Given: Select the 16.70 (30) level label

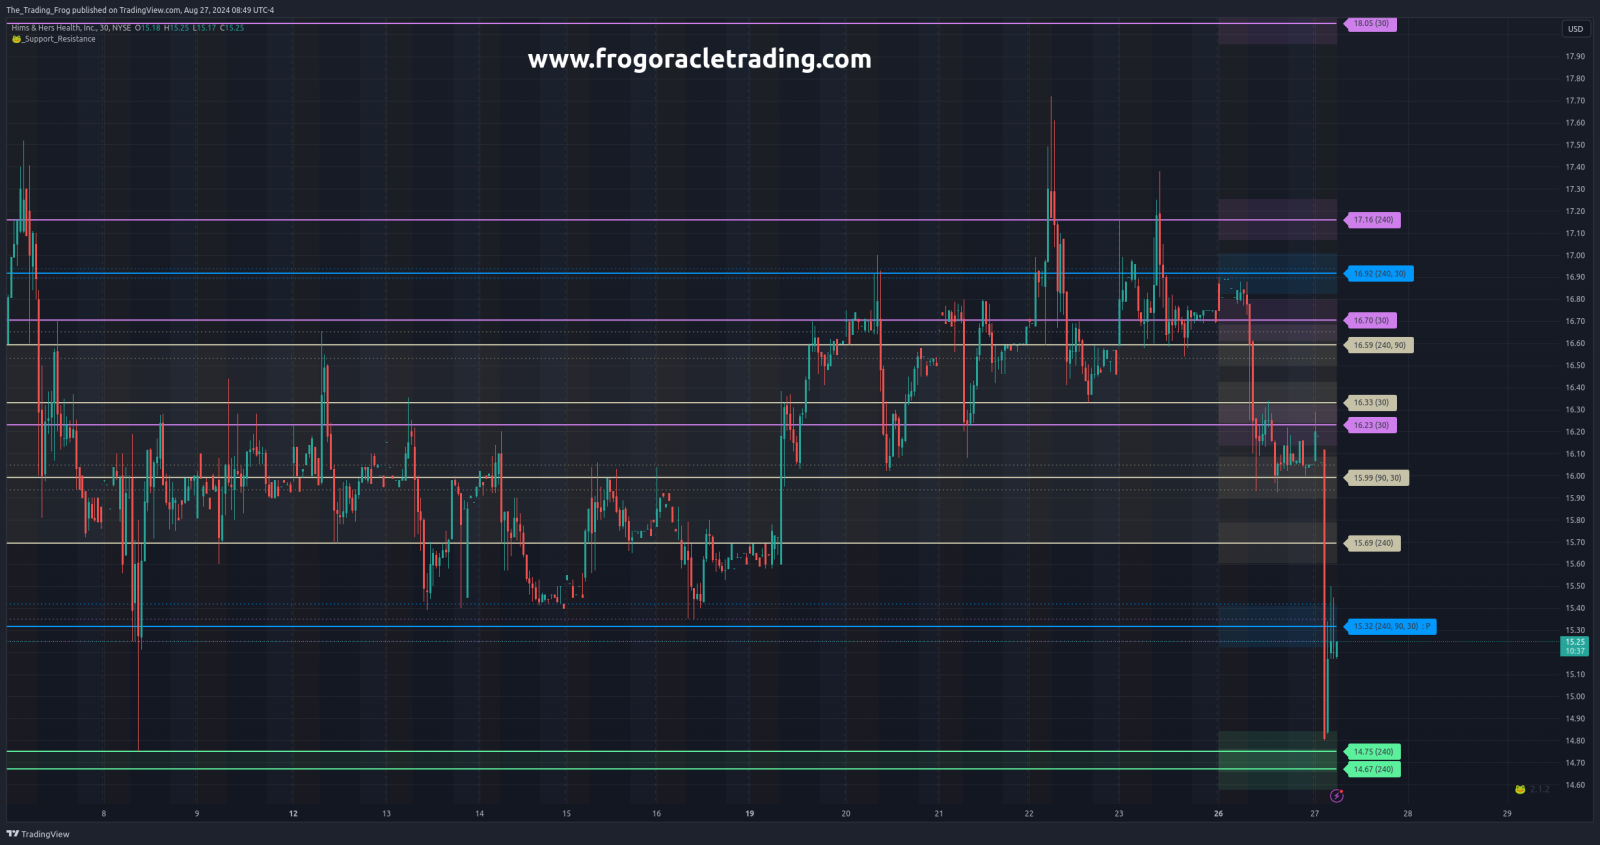Looking at the screenshot, I should pos(1371,321).
